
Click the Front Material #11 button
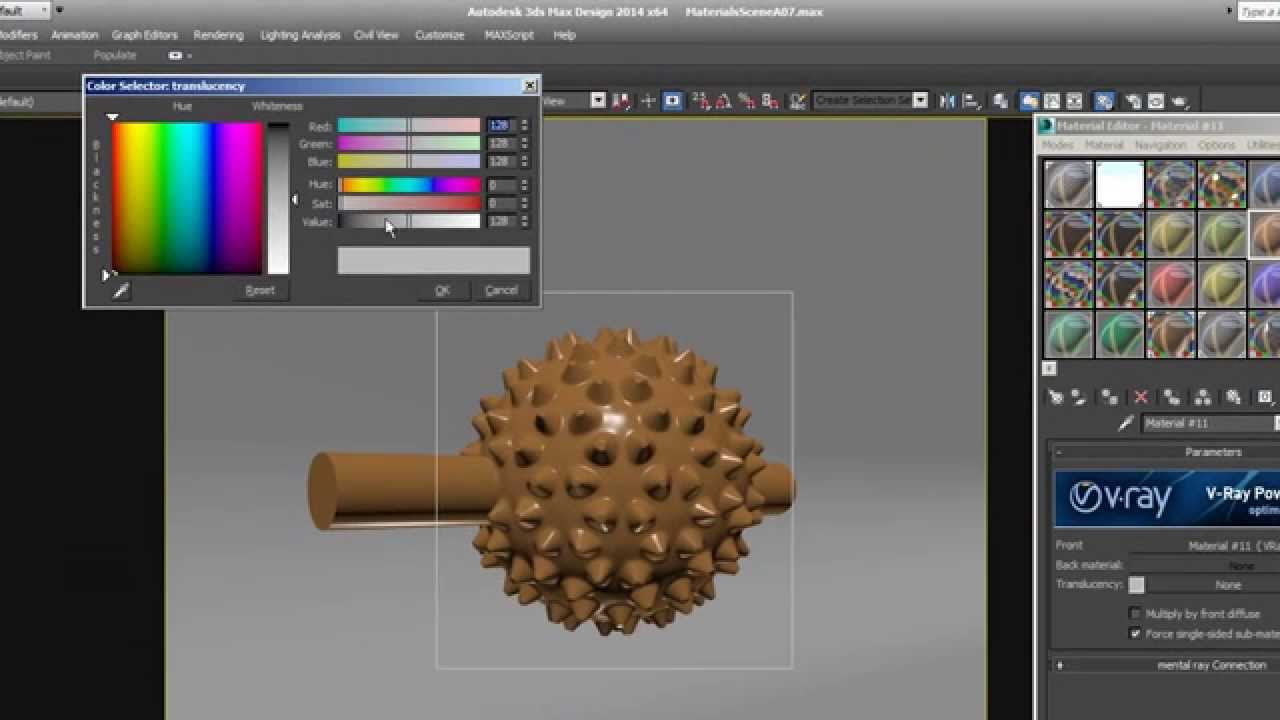click(1205, 546)
